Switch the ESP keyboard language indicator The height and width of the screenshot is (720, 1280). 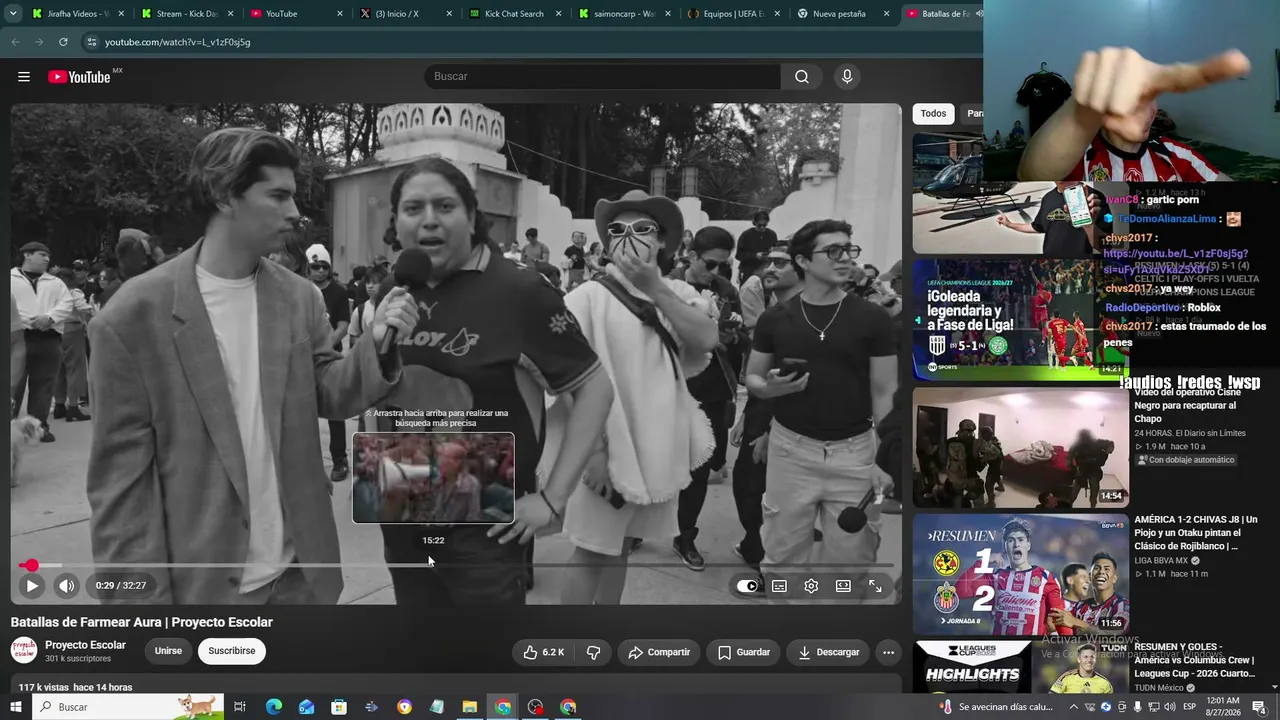pyautogui.click(x=1190, y=707)
